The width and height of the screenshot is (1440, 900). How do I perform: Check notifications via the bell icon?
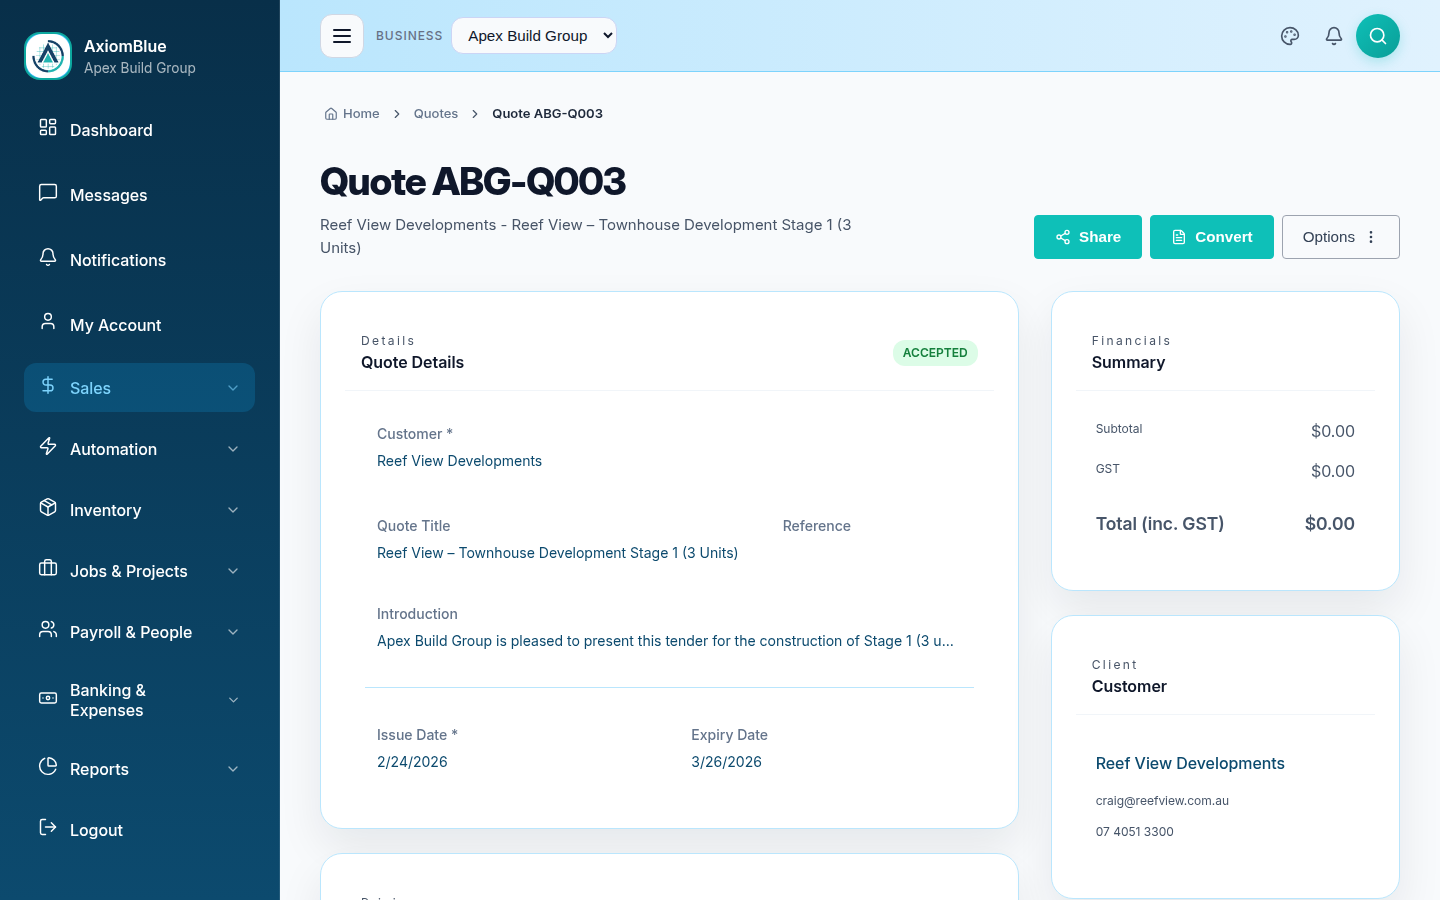tap(1333, 36)
